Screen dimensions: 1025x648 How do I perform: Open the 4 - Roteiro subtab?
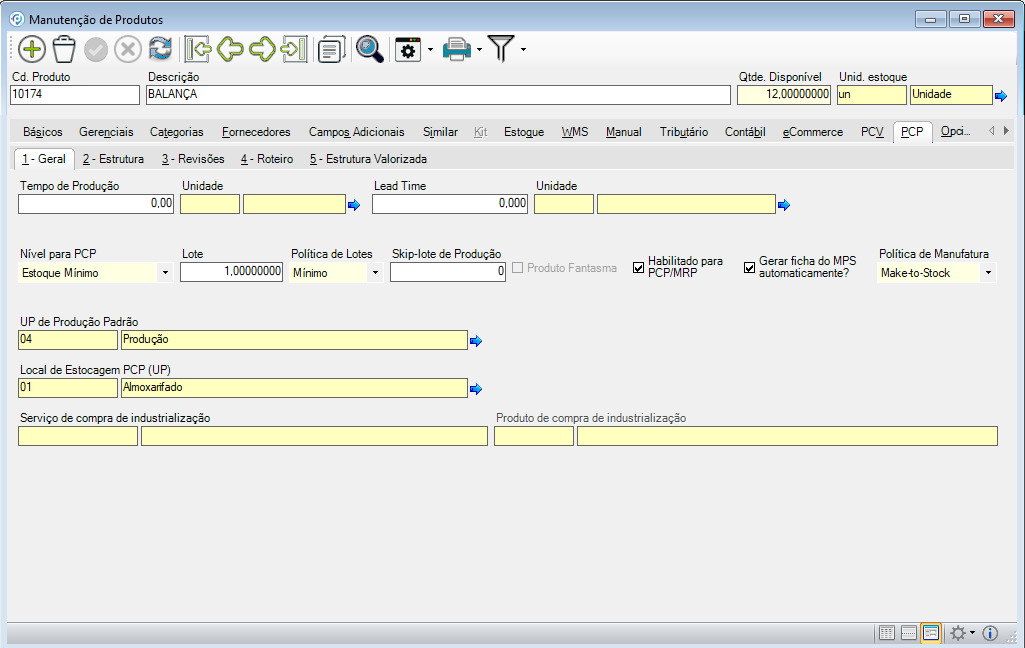pyautogui.click(x=267, y=159)
